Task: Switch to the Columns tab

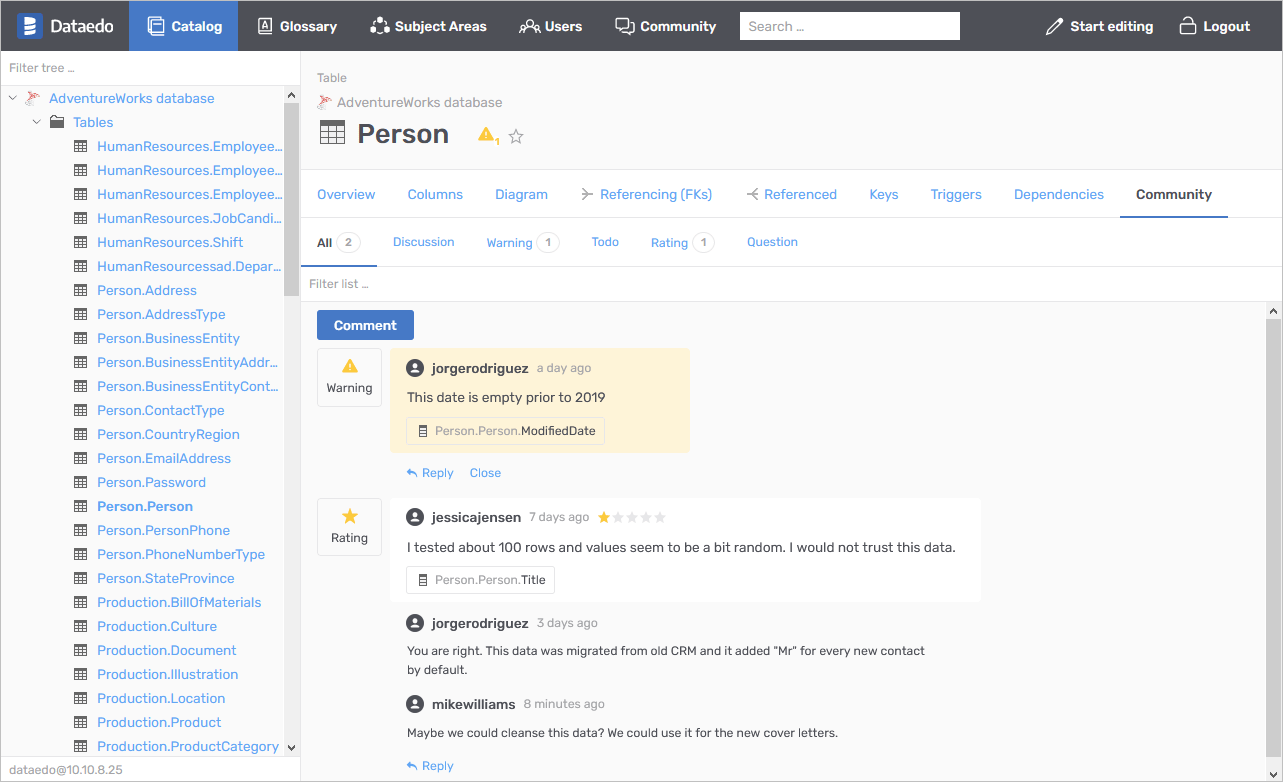Action: pyautogui.click(x=435, y=194)
